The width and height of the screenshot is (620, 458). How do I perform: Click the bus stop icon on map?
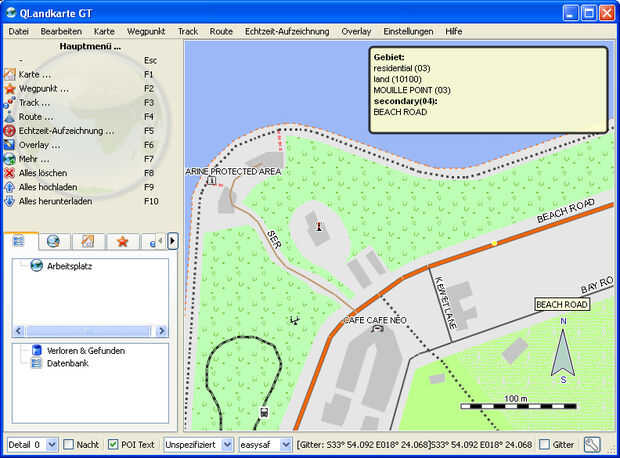[264, 413]
